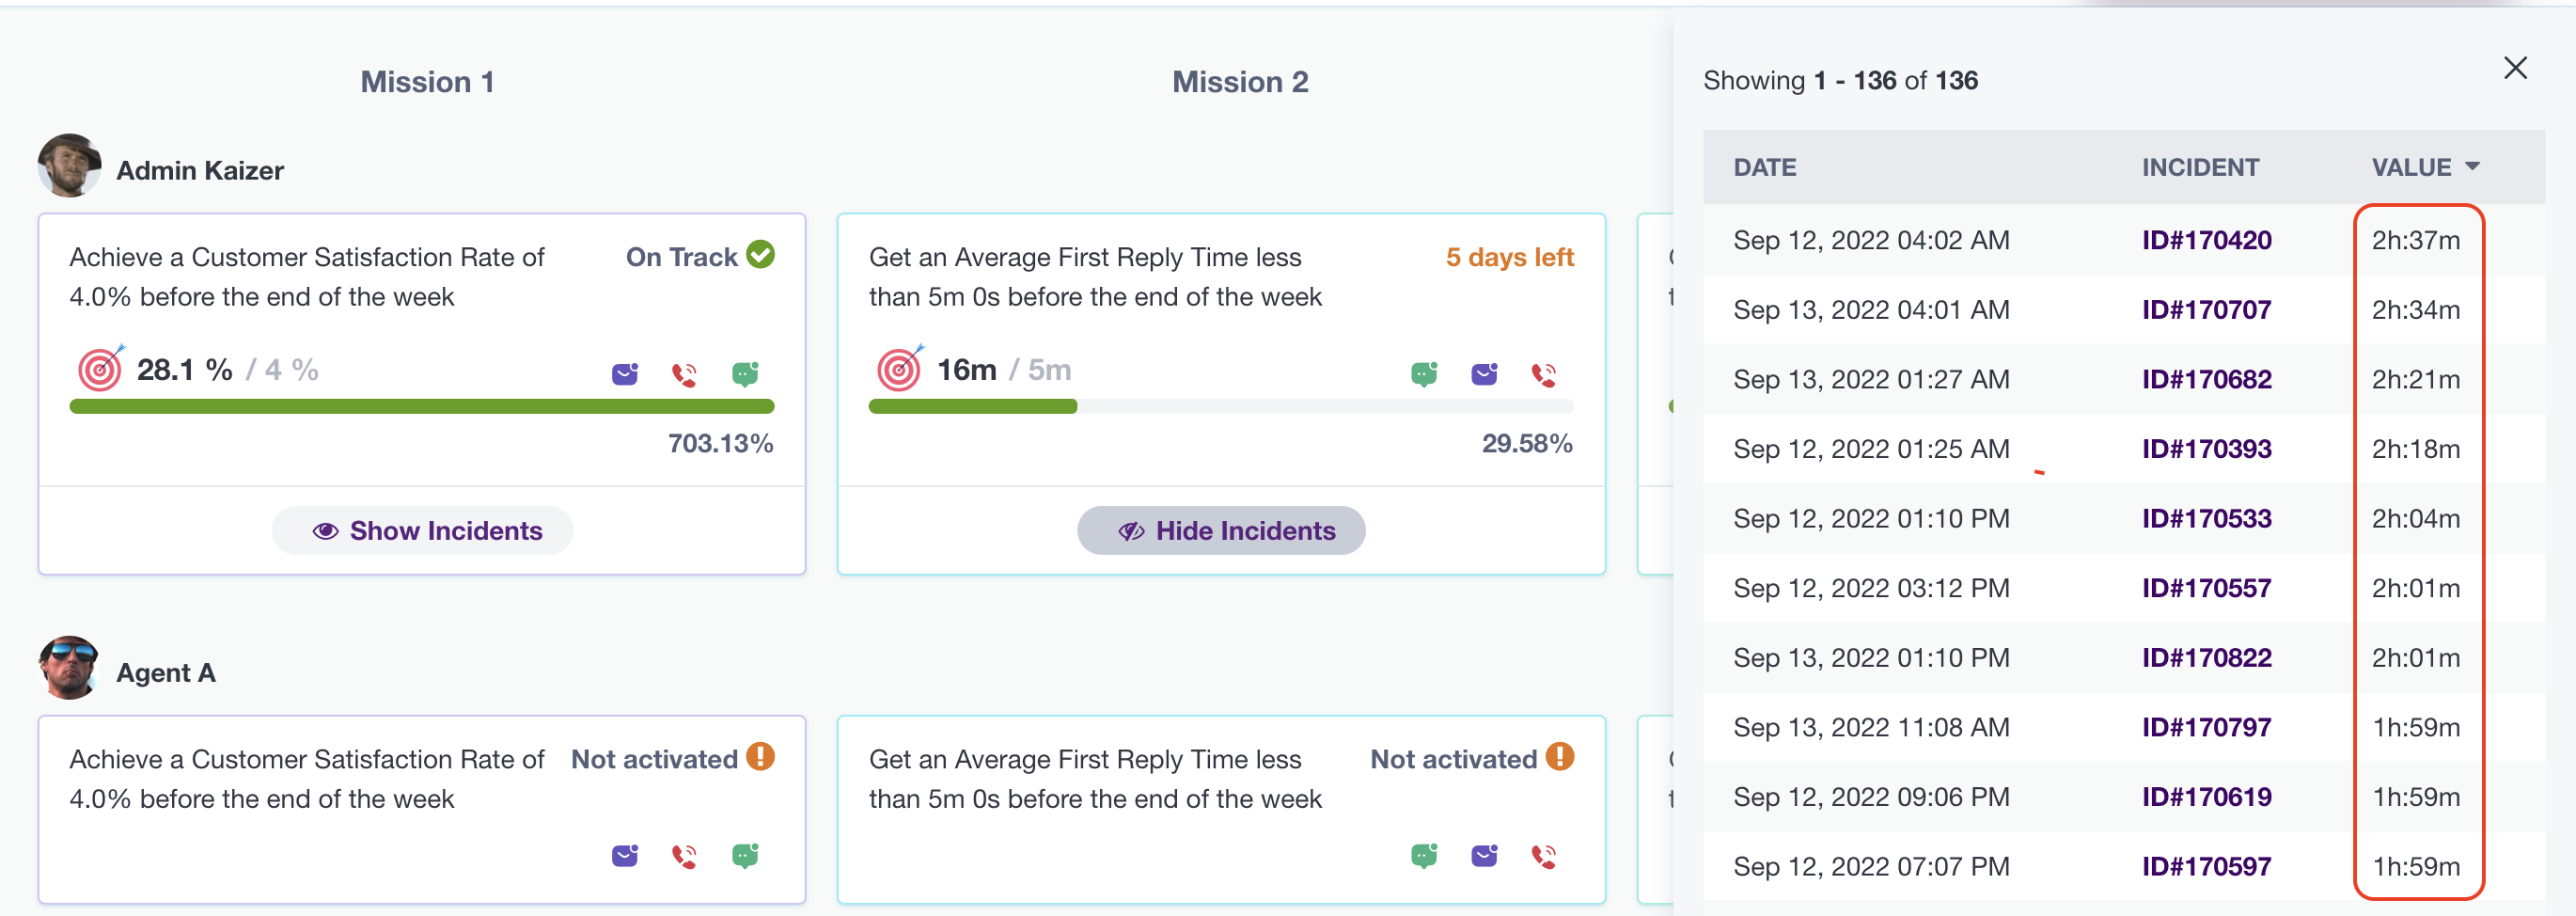Click phone icon in Admin Kaizer's Mission 2 card
Viewport: 2576px width, 916px height.
point(1544,375)
